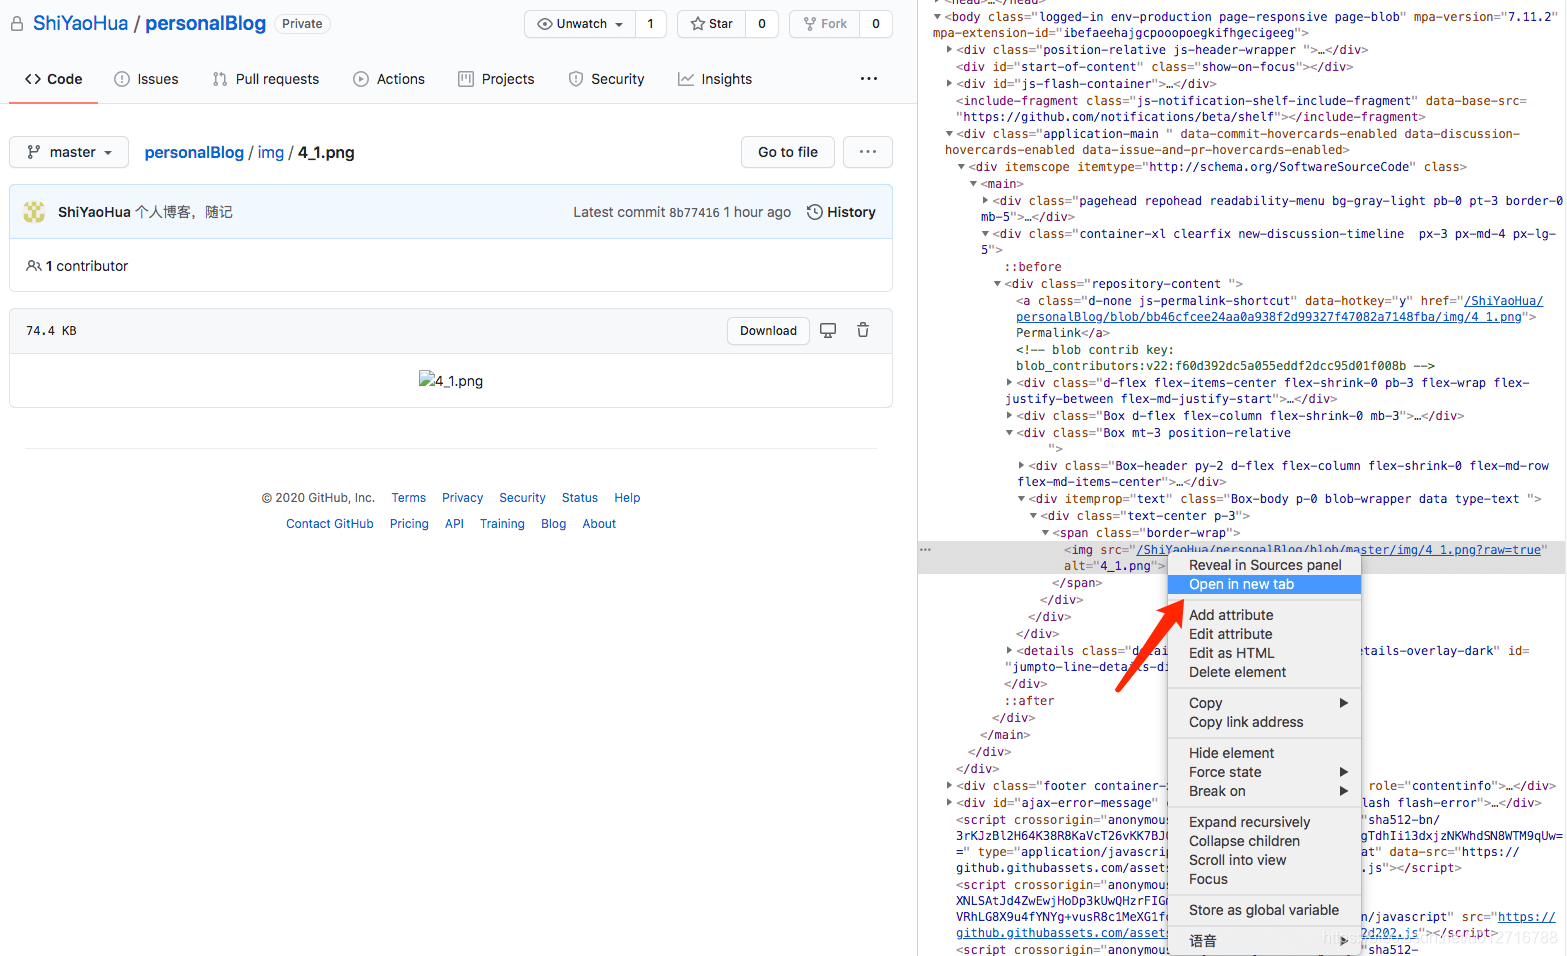
Task: Click the DevTools element row ellipsis
Action: 925,550
